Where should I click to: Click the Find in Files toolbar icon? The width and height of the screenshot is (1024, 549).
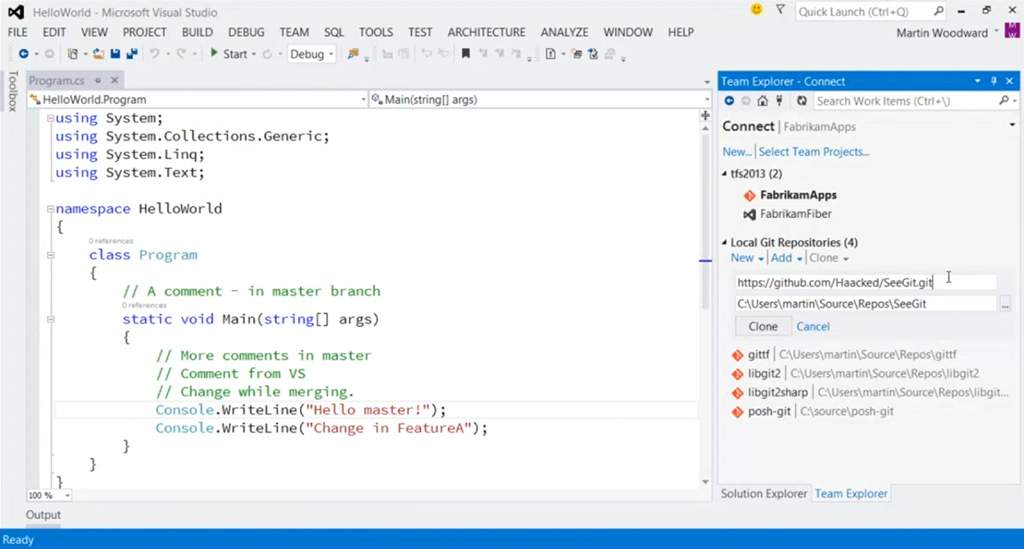click(353, 54)
